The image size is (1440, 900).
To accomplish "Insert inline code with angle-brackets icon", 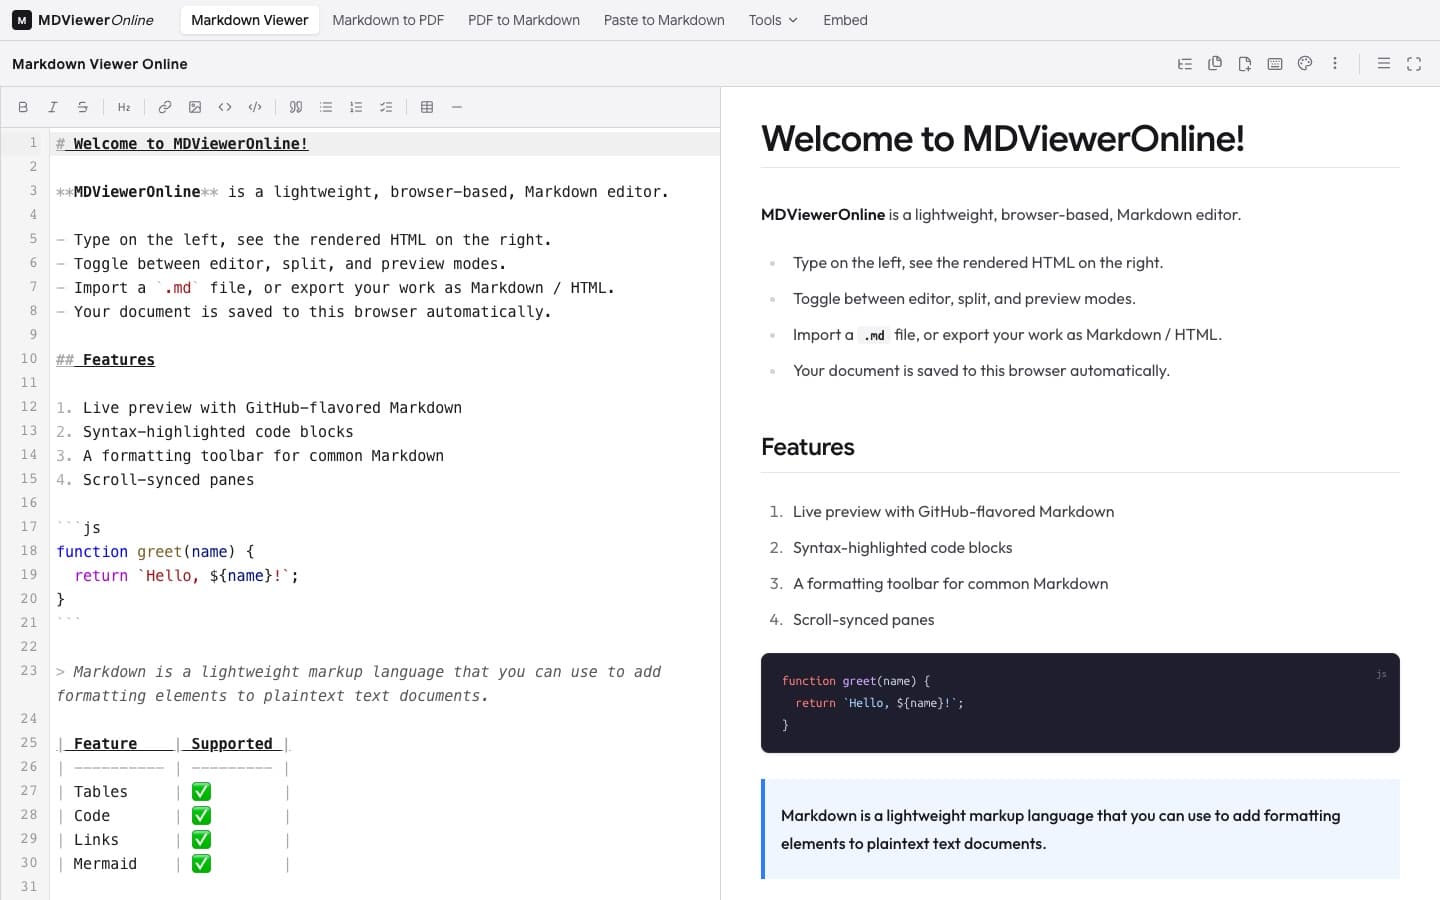I will click(225, 107).
